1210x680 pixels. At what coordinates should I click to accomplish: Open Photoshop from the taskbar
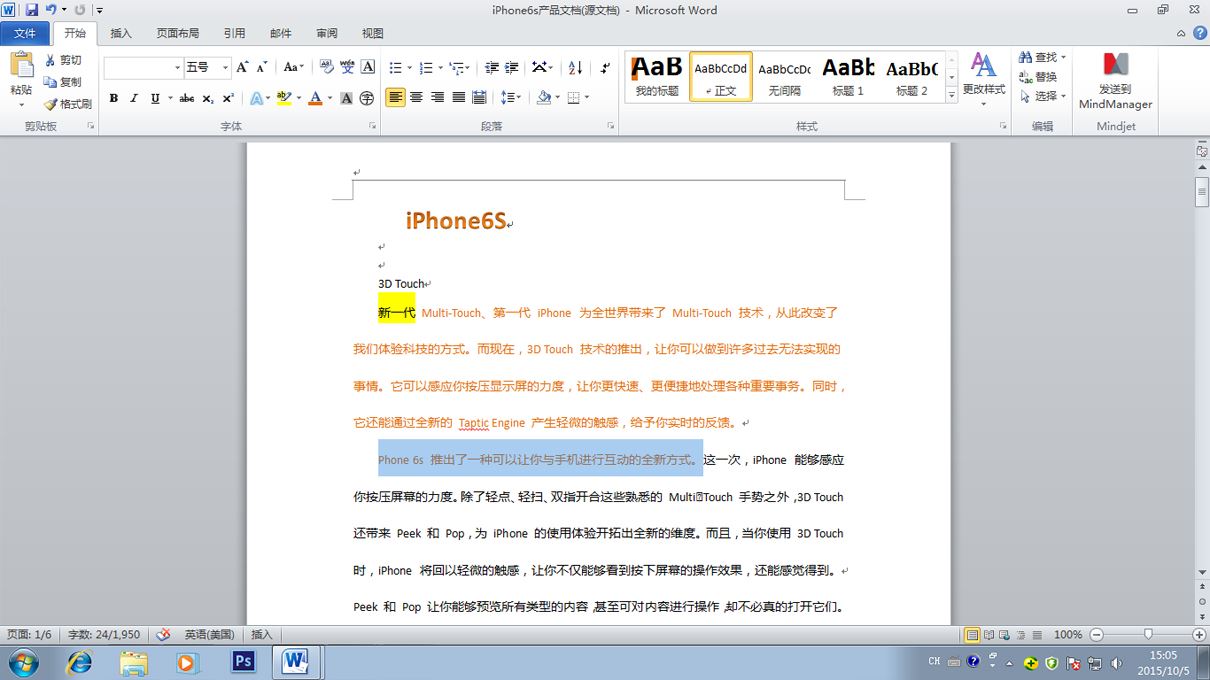[x=242, y=662]
